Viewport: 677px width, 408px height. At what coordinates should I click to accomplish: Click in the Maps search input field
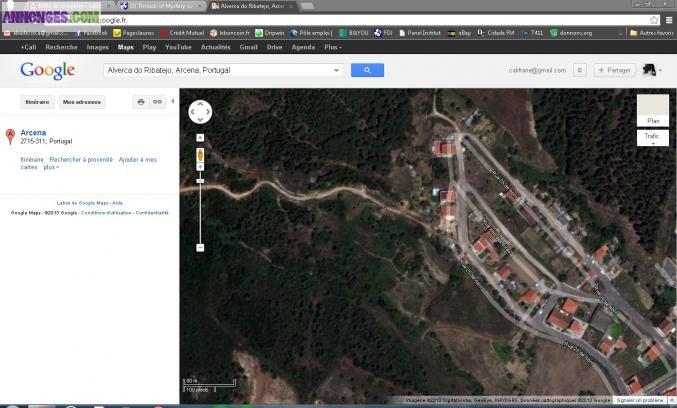point(218,70)
